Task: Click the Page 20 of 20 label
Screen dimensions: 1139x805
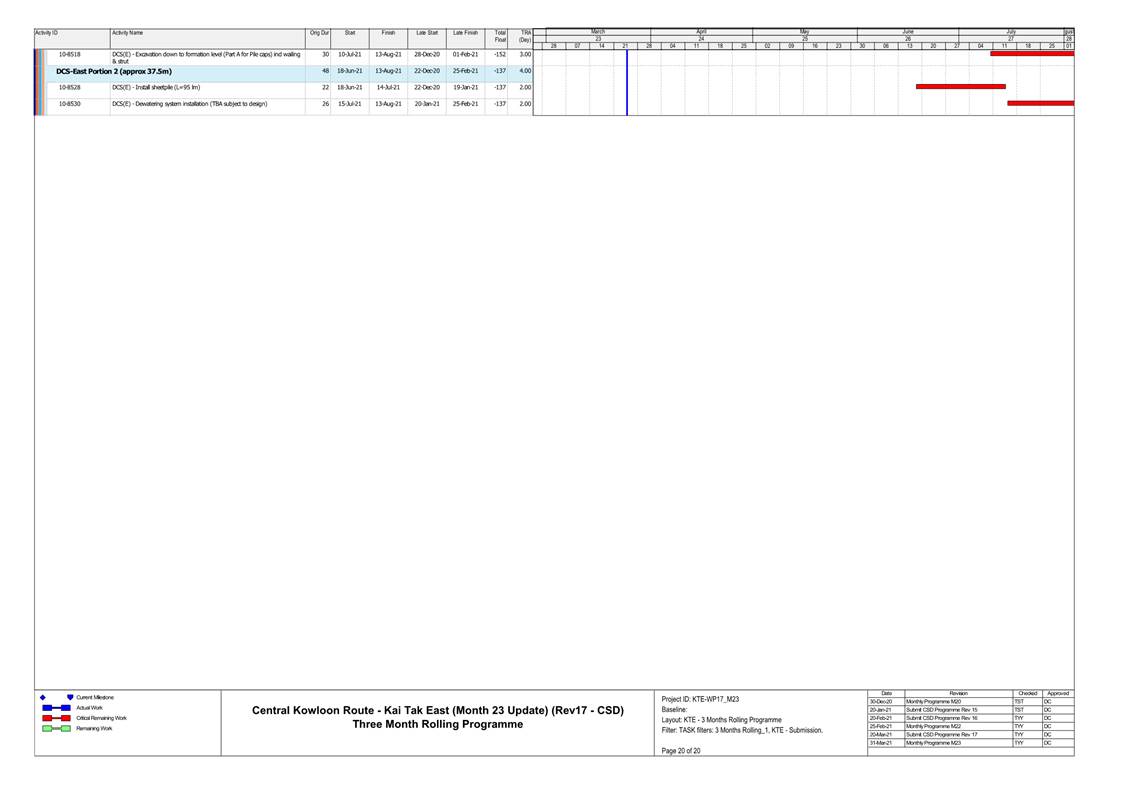Action: tap(681, 750)
